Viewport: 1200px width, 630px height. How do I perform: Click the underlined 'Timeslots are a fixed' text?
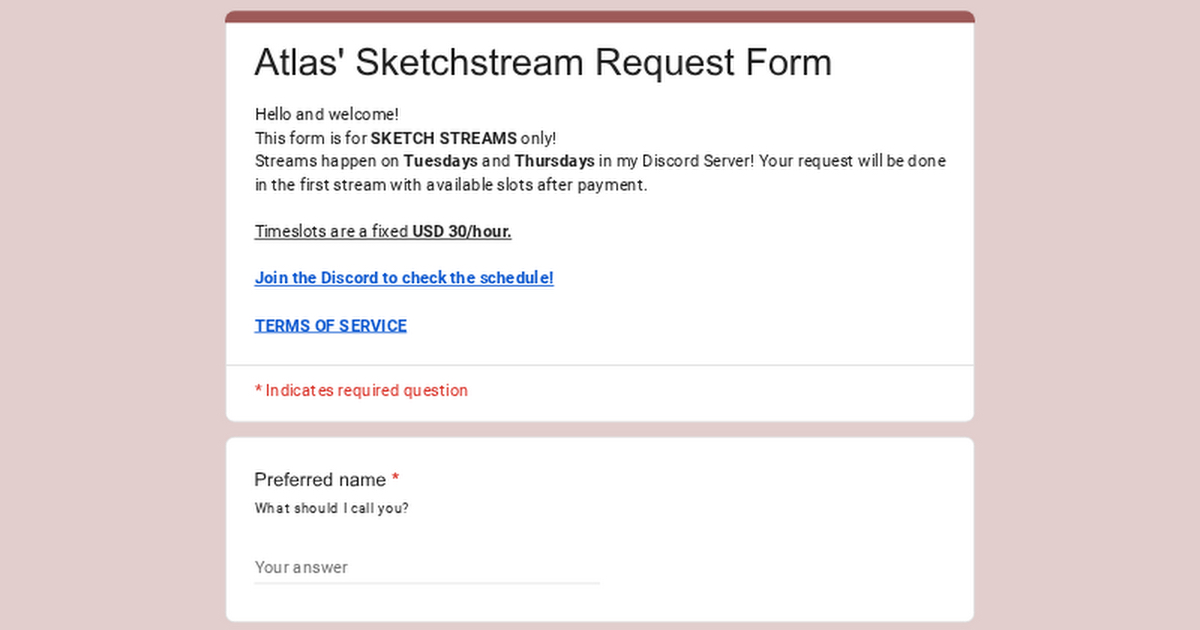(x=332, y=232)
